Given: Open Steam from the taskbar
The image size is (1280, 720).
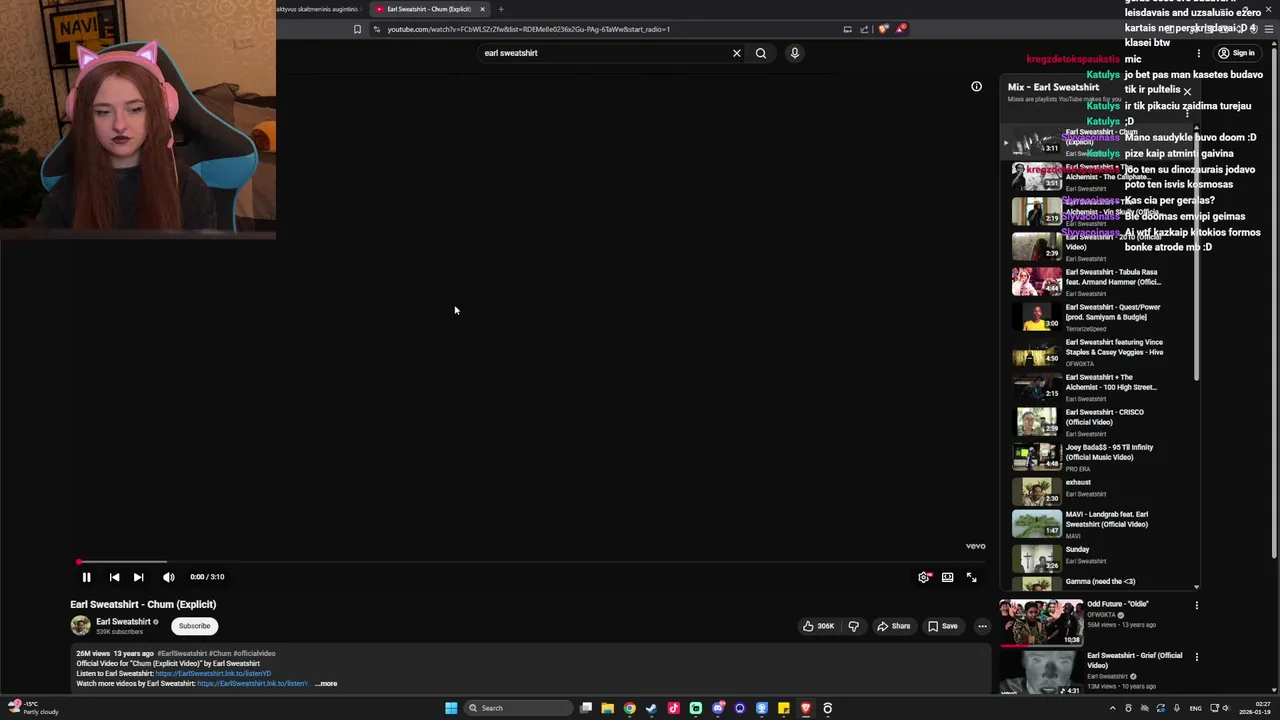Looking at the screenshot, I should coord(651,708).
